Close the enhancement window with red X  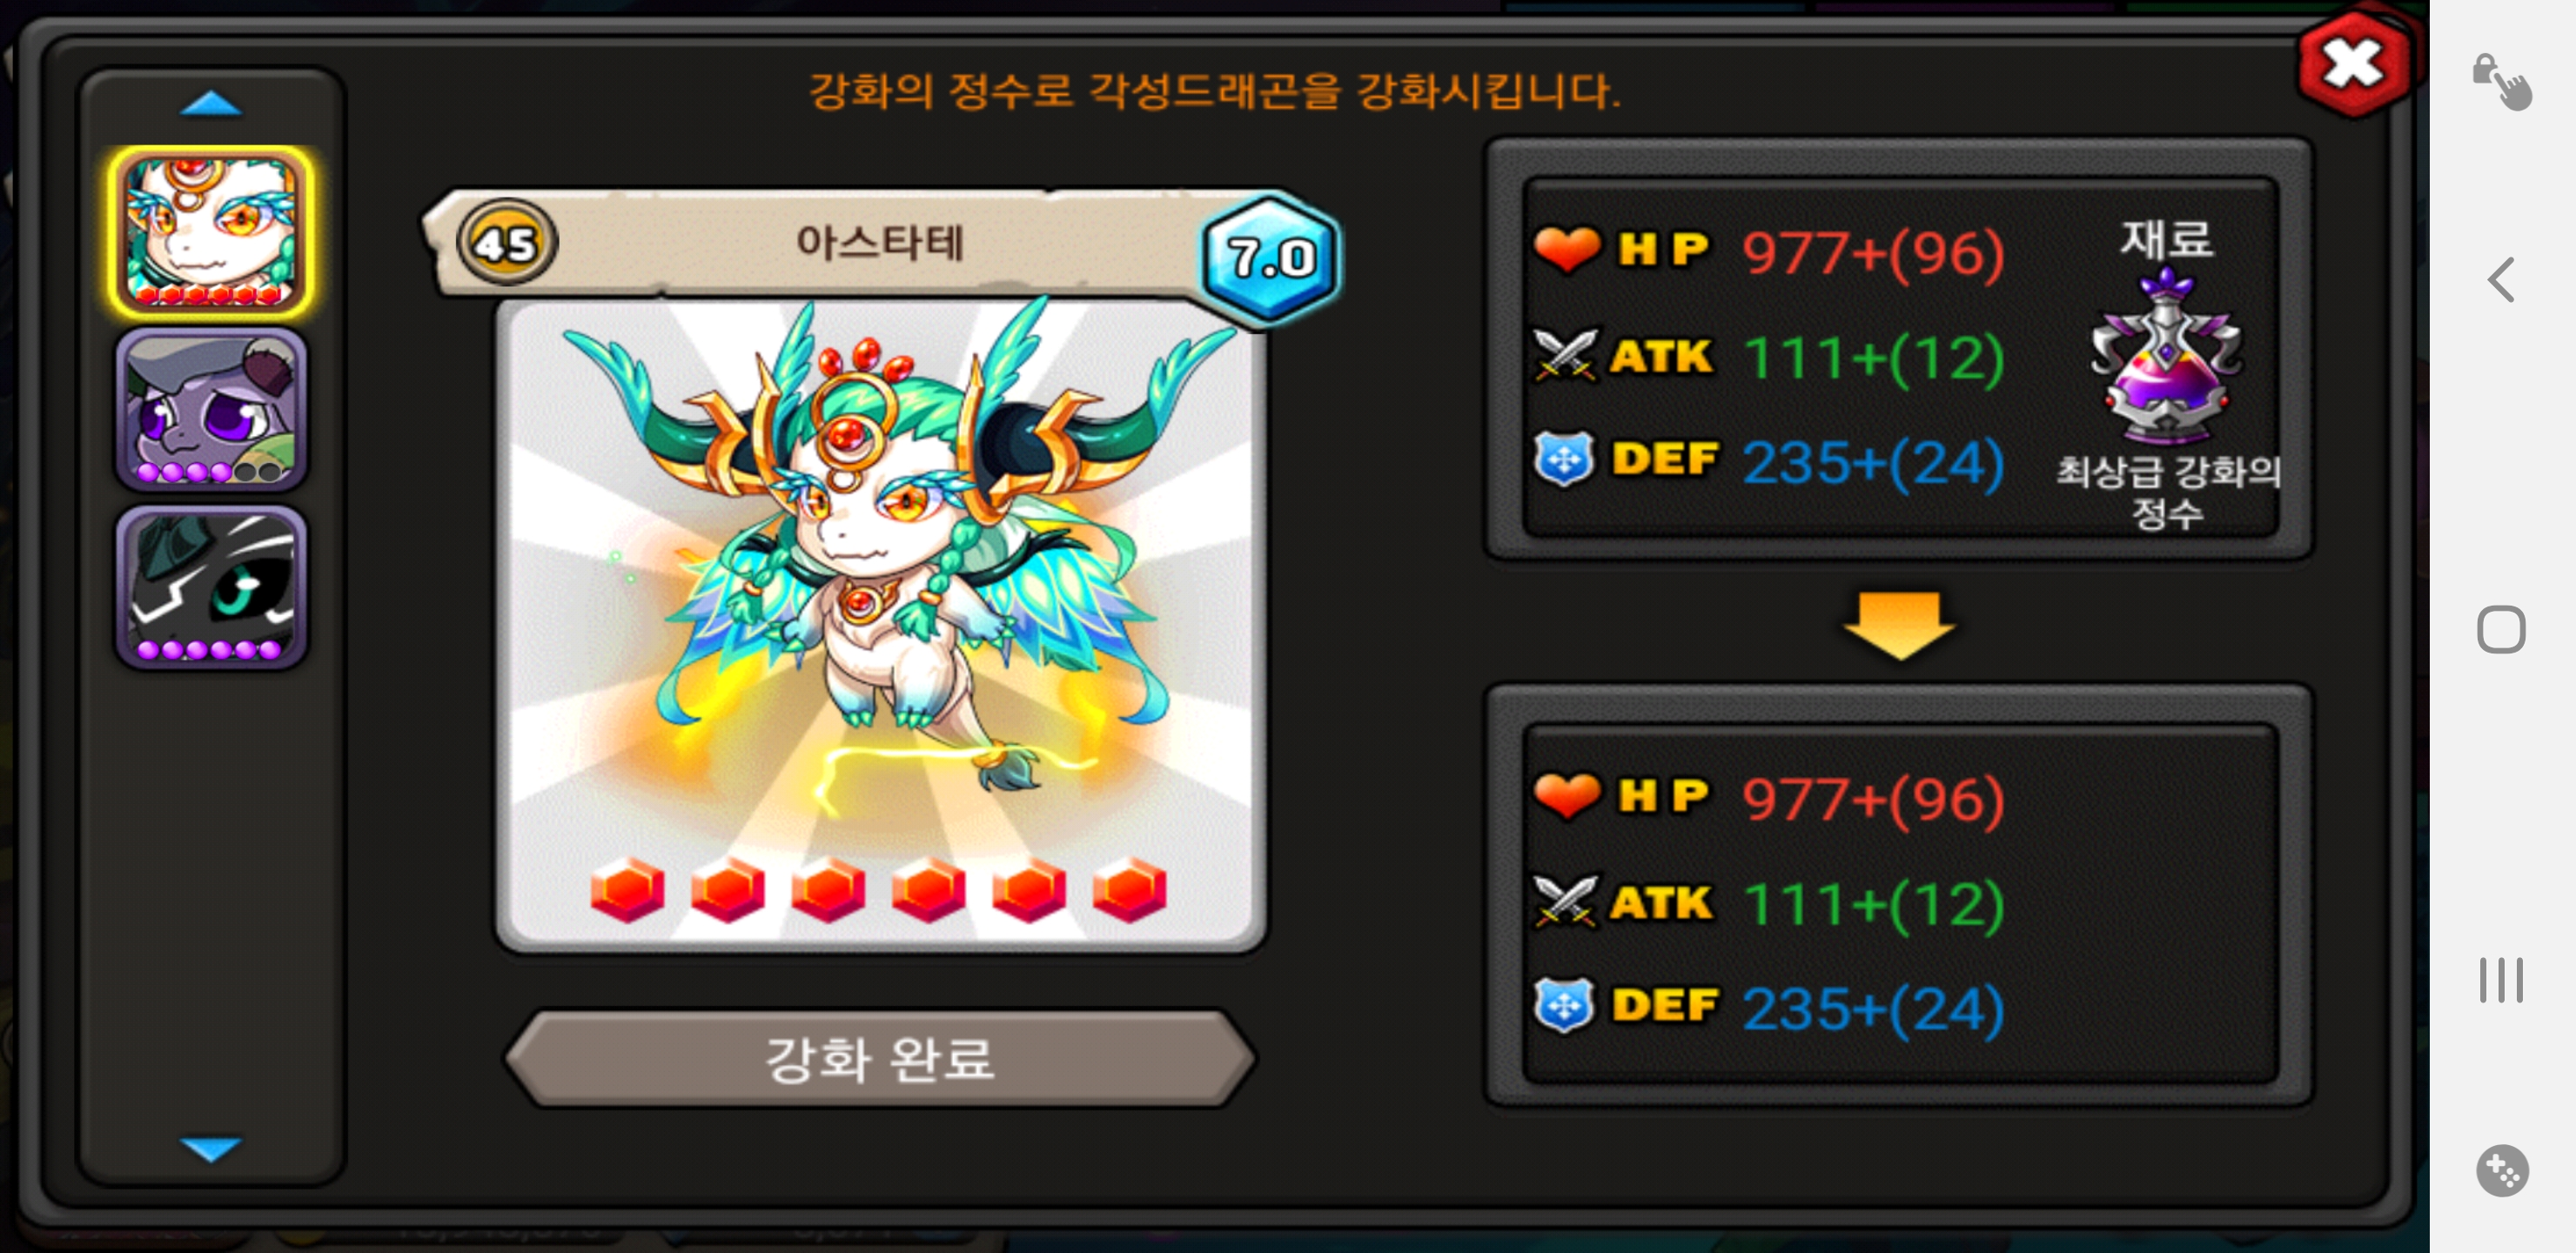point(2352,66)
